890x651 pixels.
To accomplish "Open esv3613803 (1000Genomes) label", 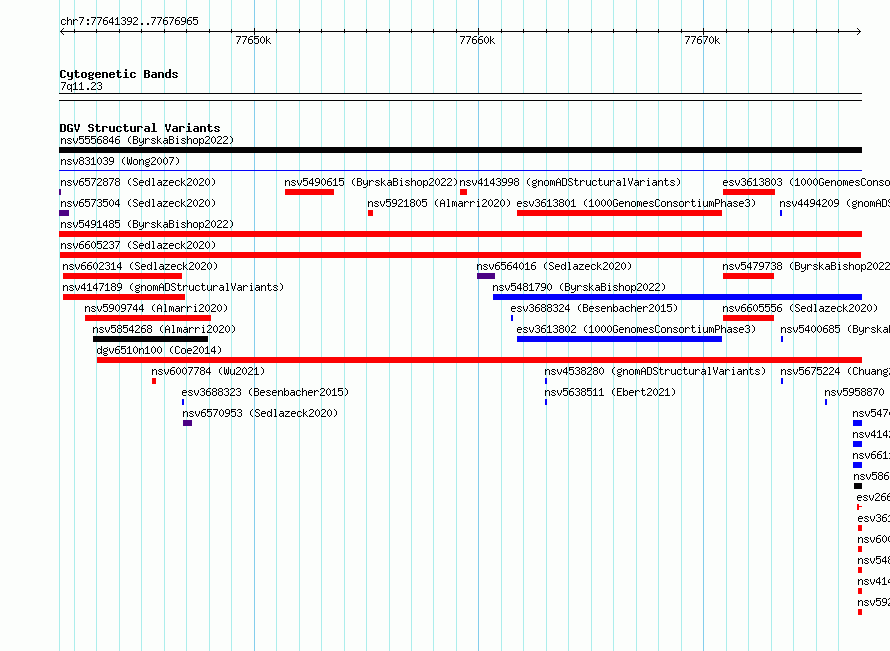I will pos(806,182).
